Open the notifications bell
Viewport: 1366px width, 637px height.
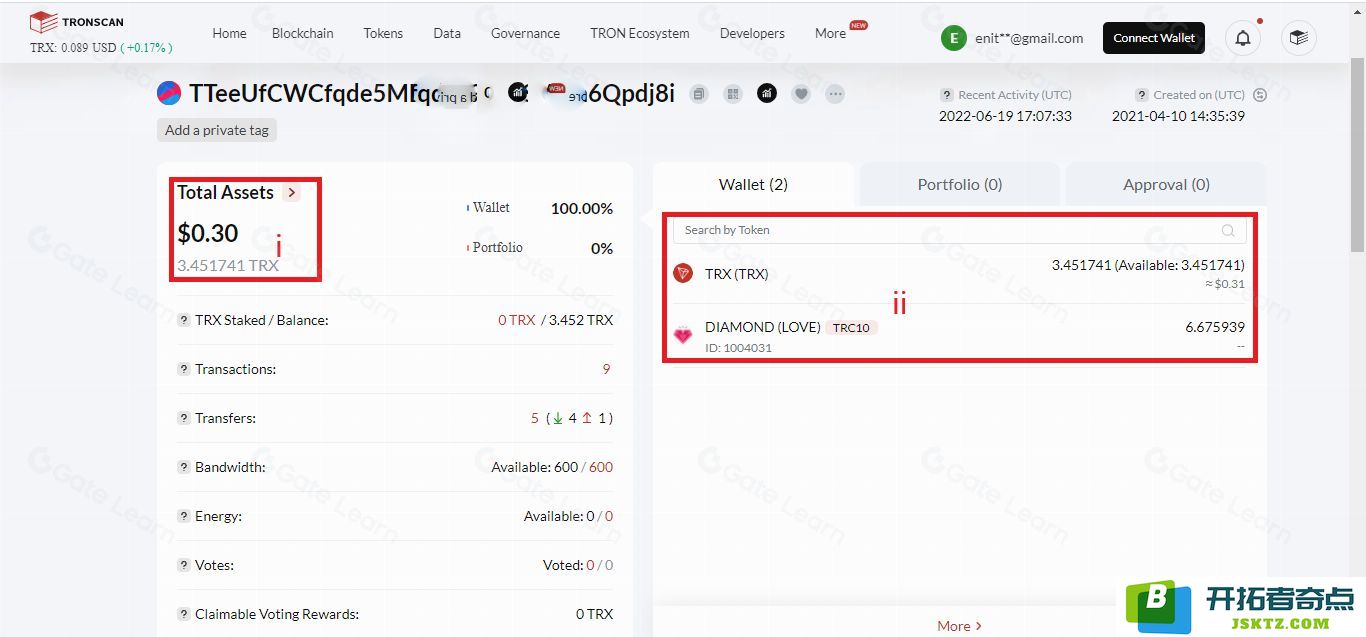point(1243,38)
